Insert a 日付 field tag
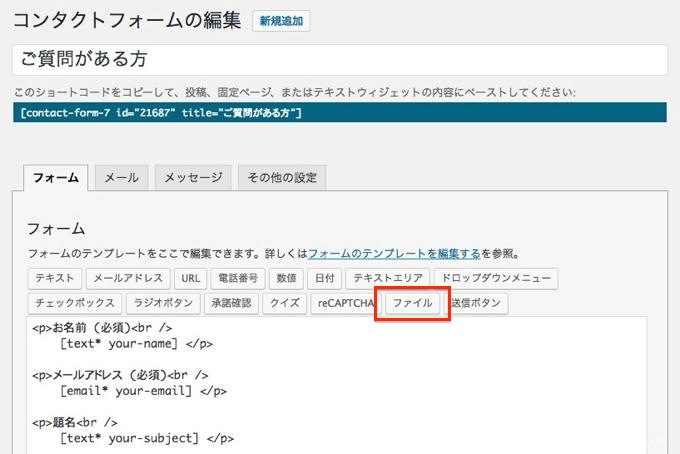680x454 pixels. pos(325,278)
